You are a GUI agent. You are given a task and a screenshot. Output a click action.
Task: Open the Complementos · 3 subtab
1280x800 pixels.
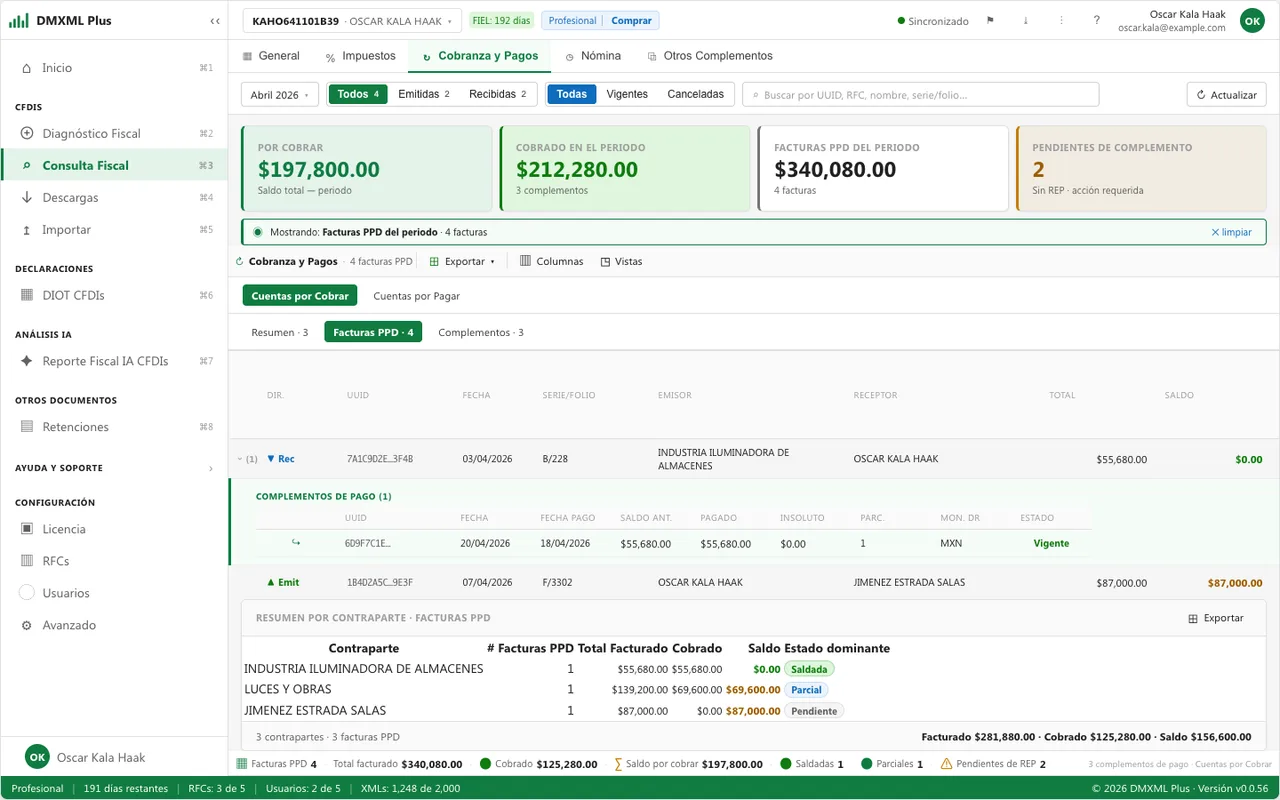(481, 332)
